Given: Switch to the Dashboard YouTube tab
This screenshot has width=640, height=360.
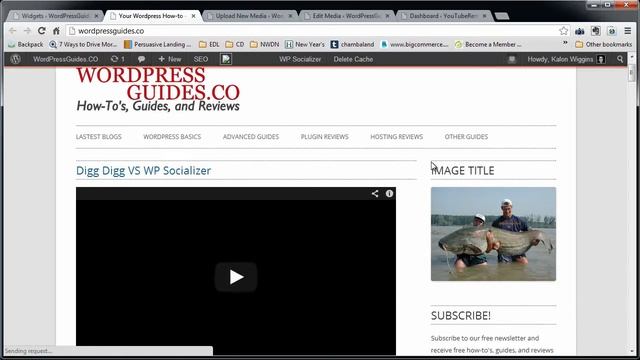Looking at the screenshot, I should pos(444,16).
